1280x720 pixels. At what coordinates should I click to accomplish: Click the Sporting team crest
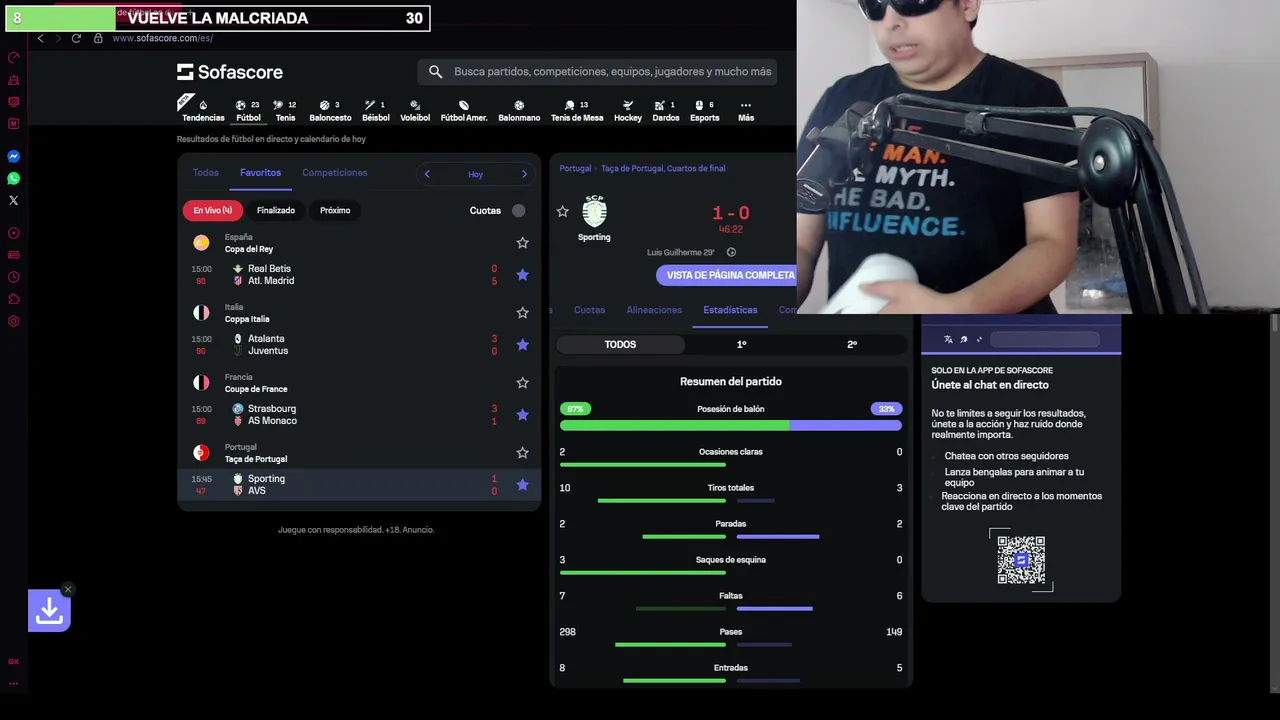(x=594, y=212)
